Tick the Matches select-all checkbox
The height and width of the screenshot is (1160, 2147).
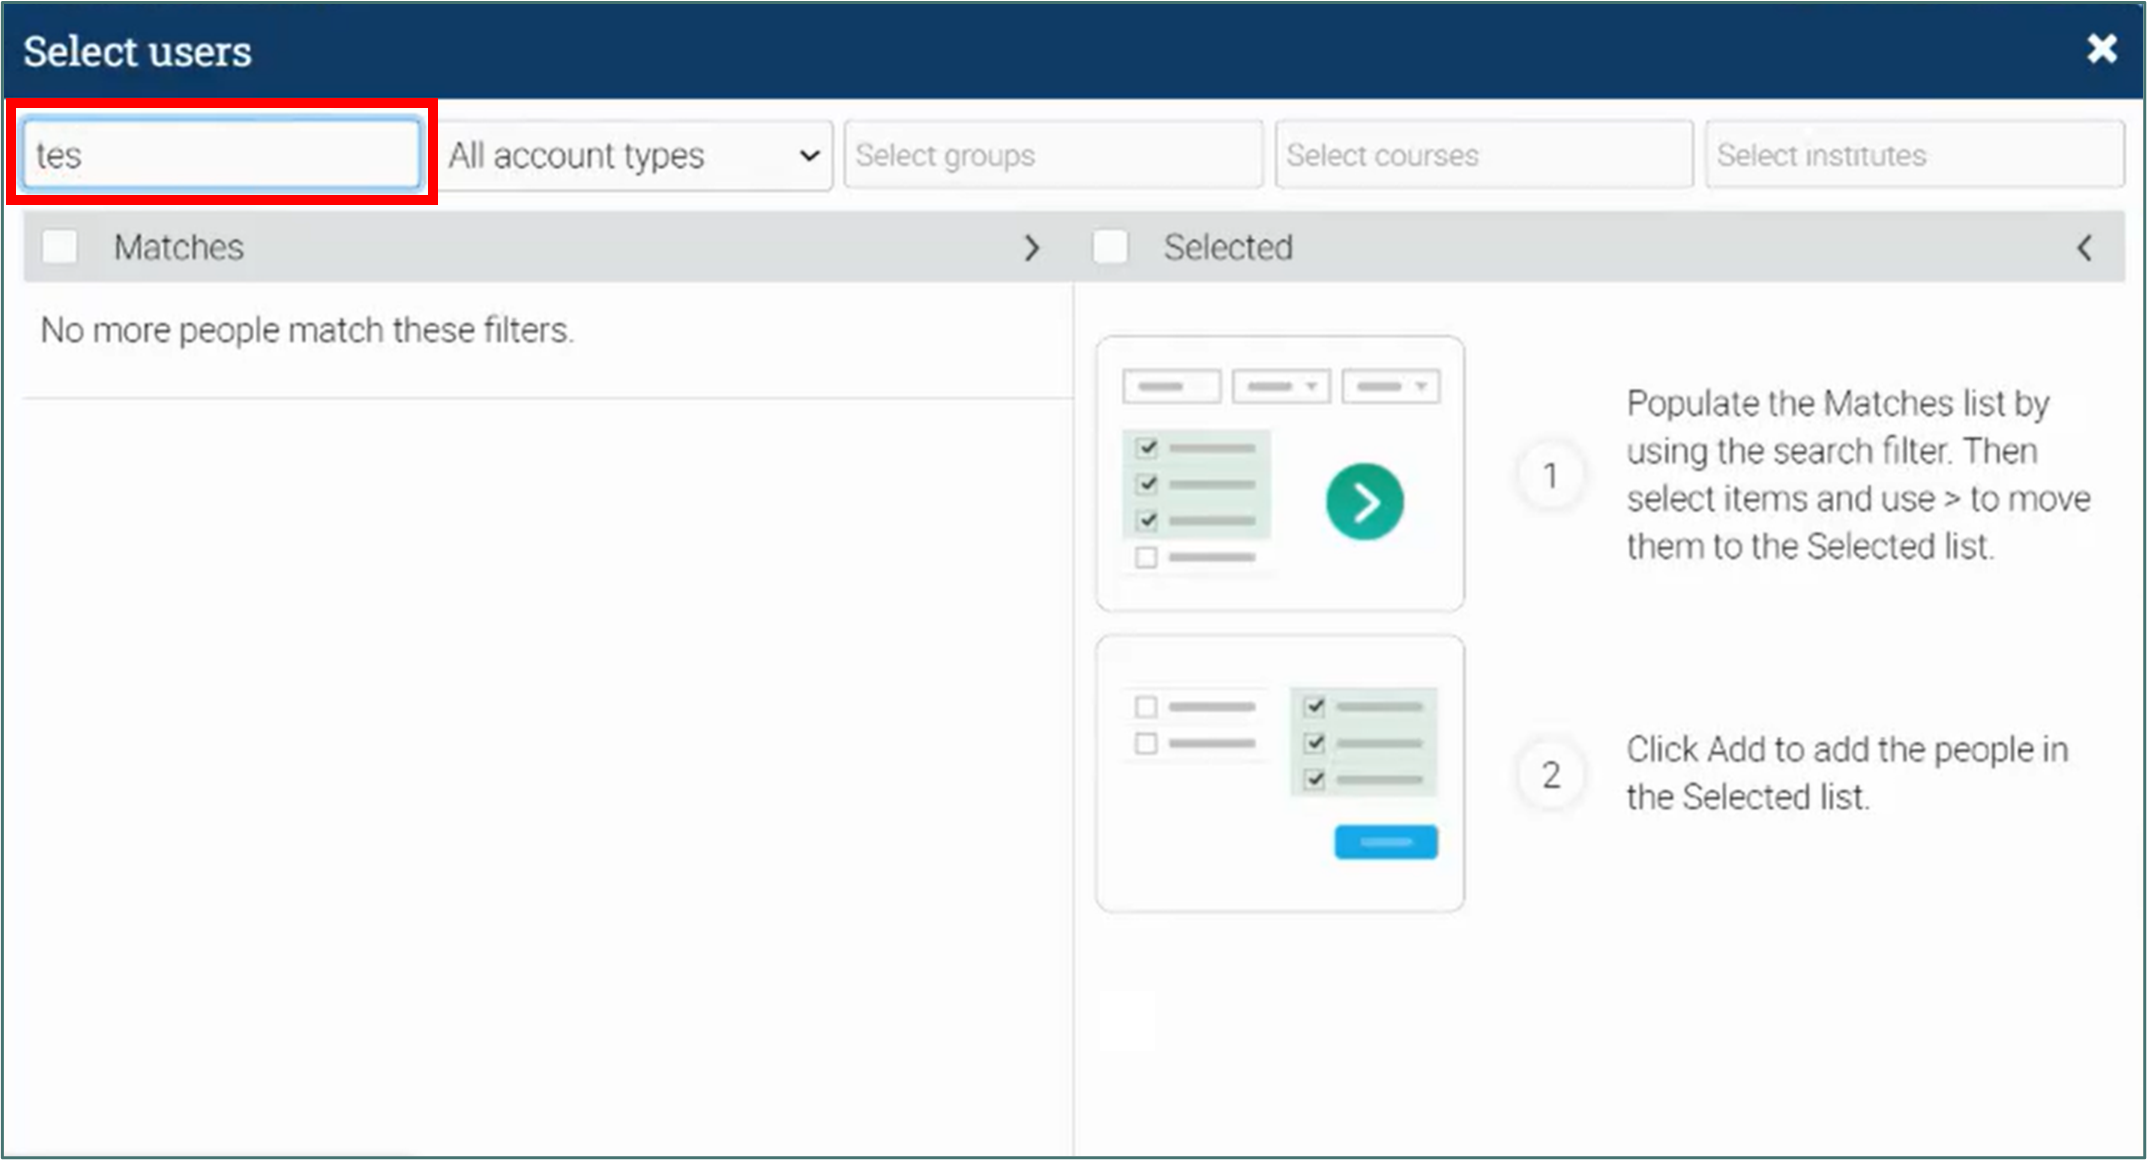[60, 247]
